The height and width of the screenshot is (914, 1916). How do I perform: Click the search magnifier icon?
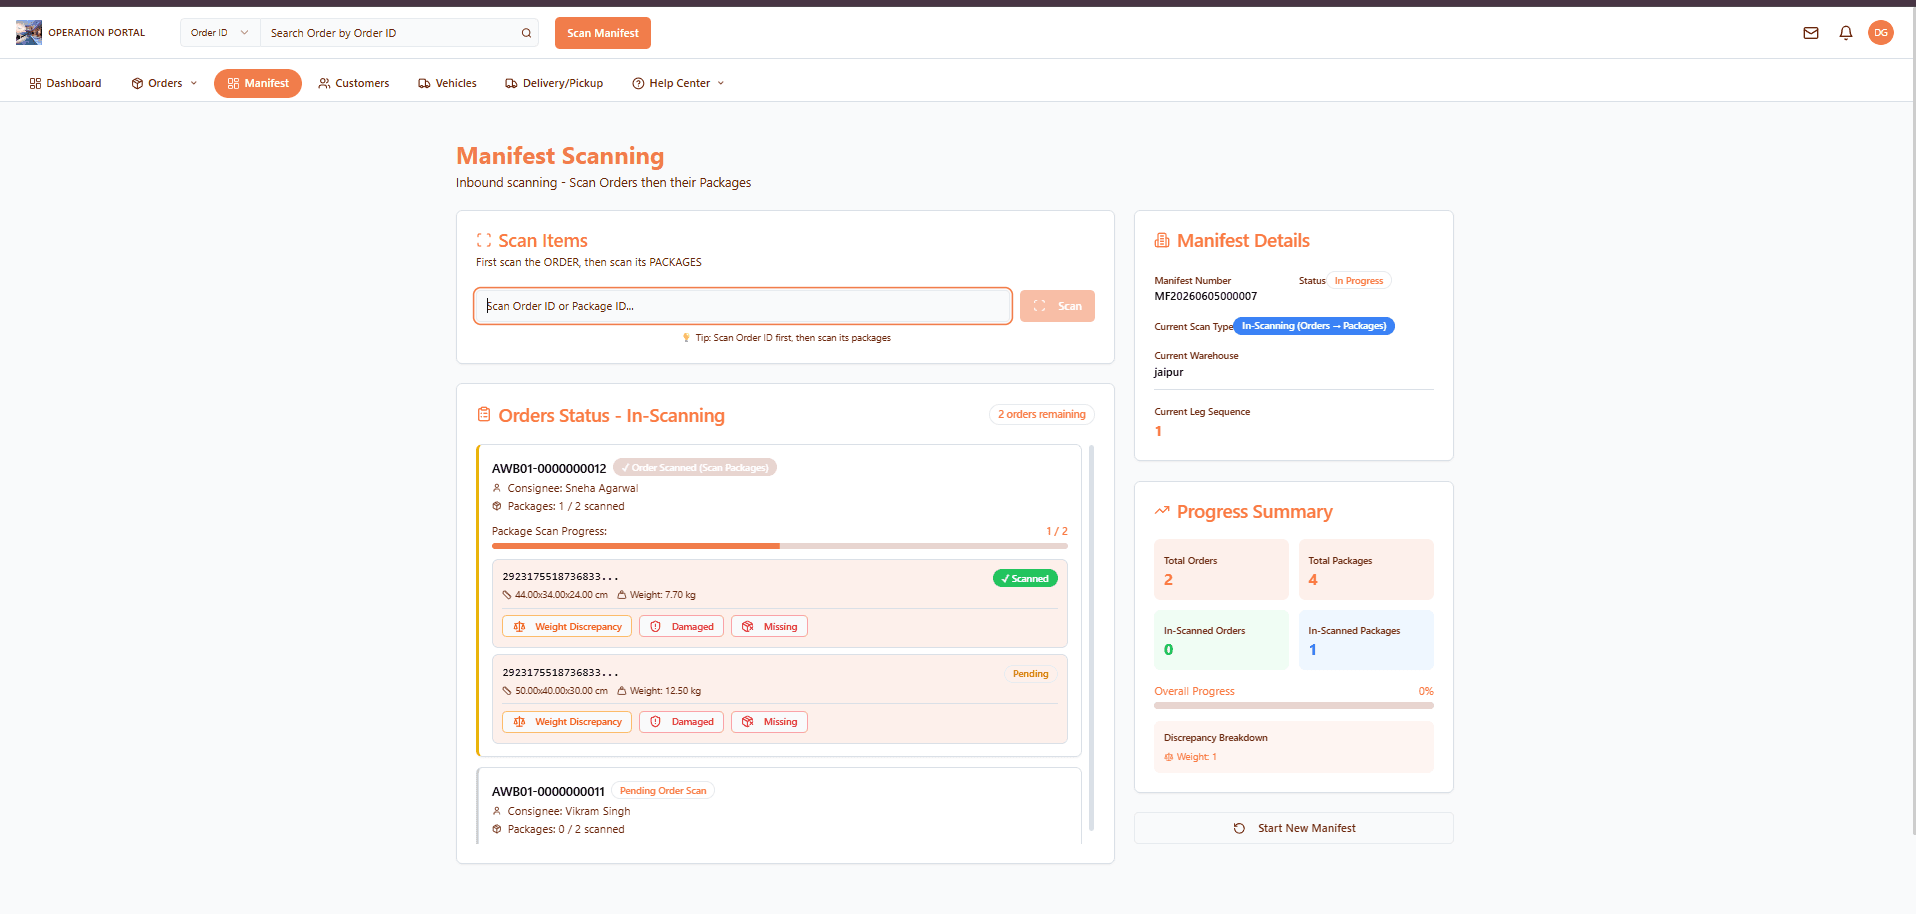(x=526, y=33)
